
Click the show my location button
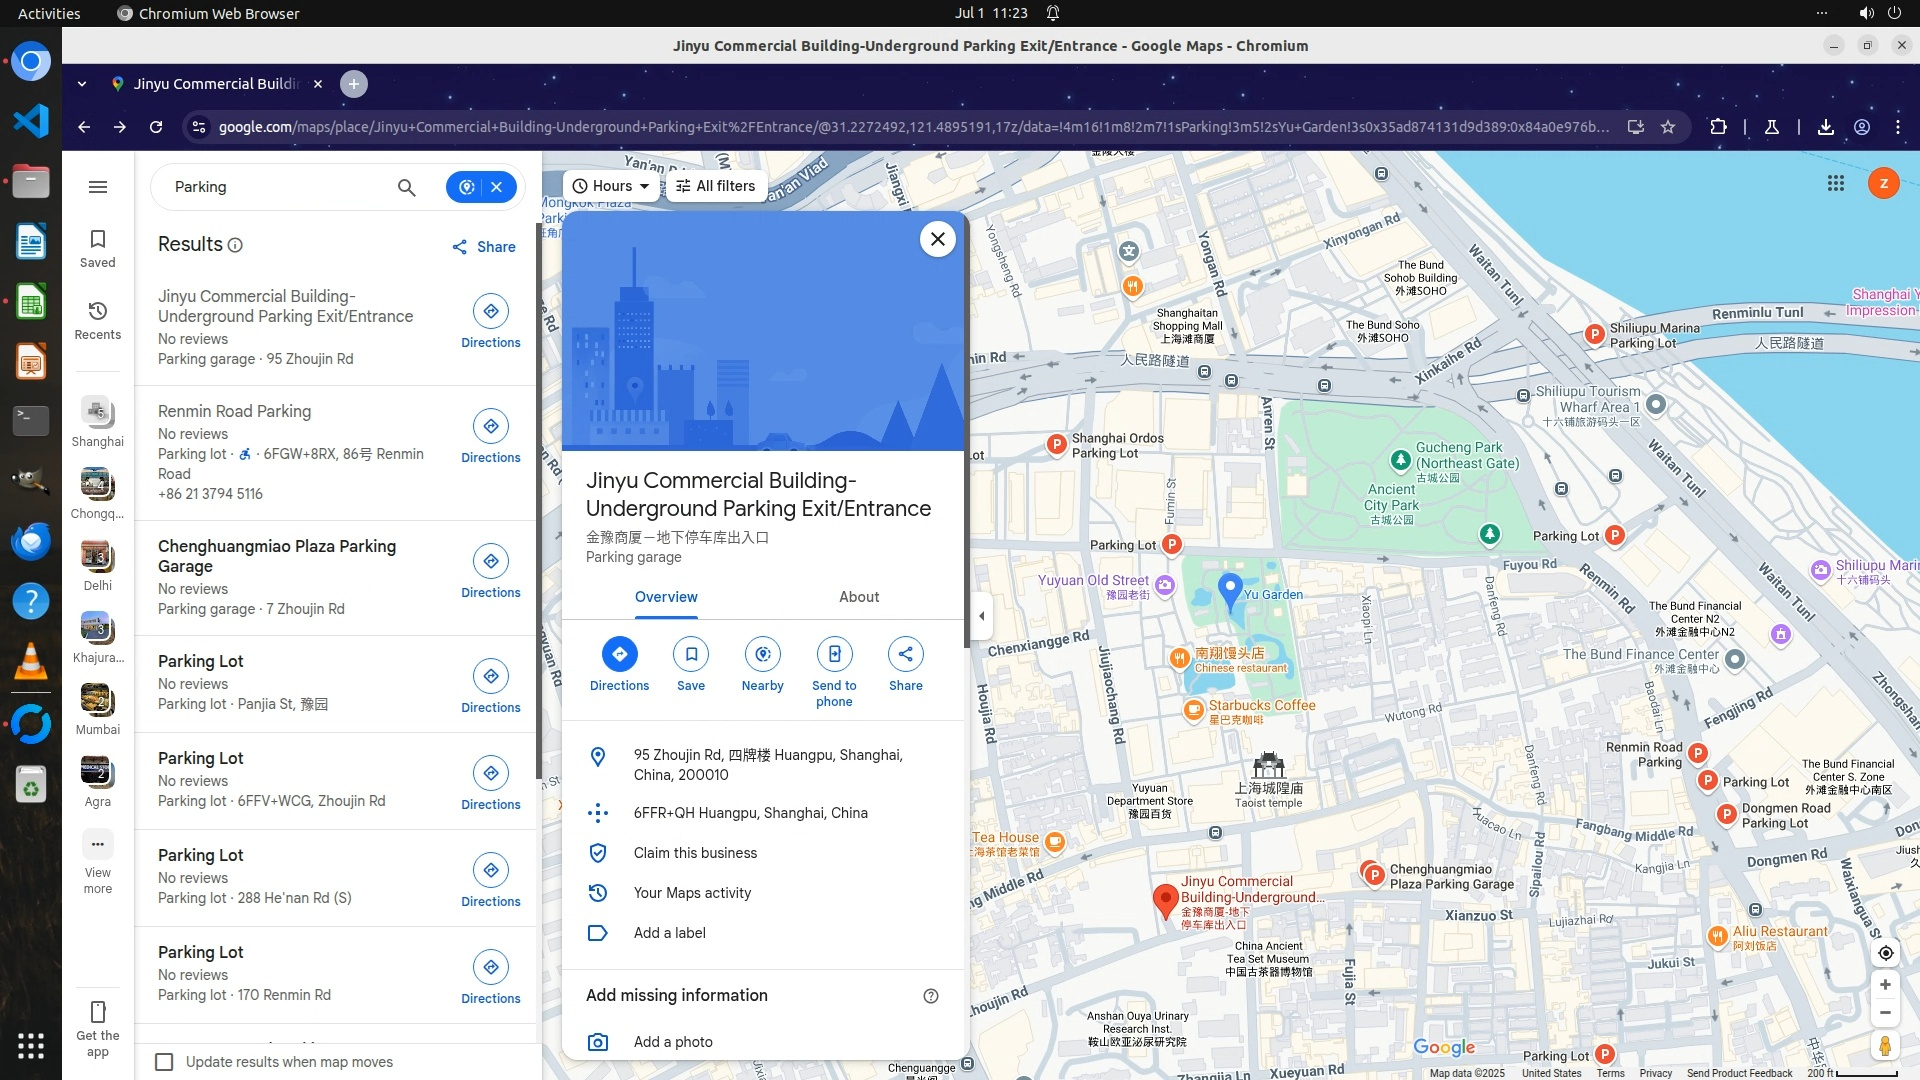(1885, 953)
